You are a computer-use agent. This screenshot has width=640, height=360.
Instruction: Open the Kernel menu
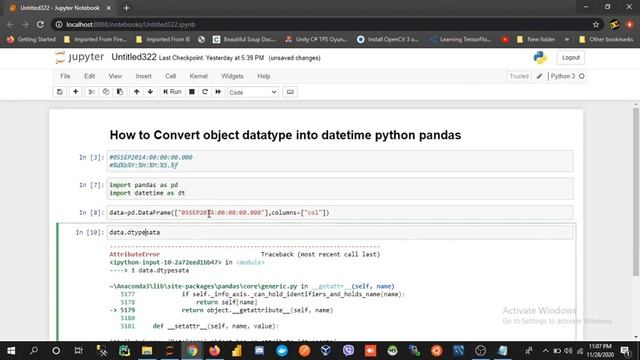point(198,76)
